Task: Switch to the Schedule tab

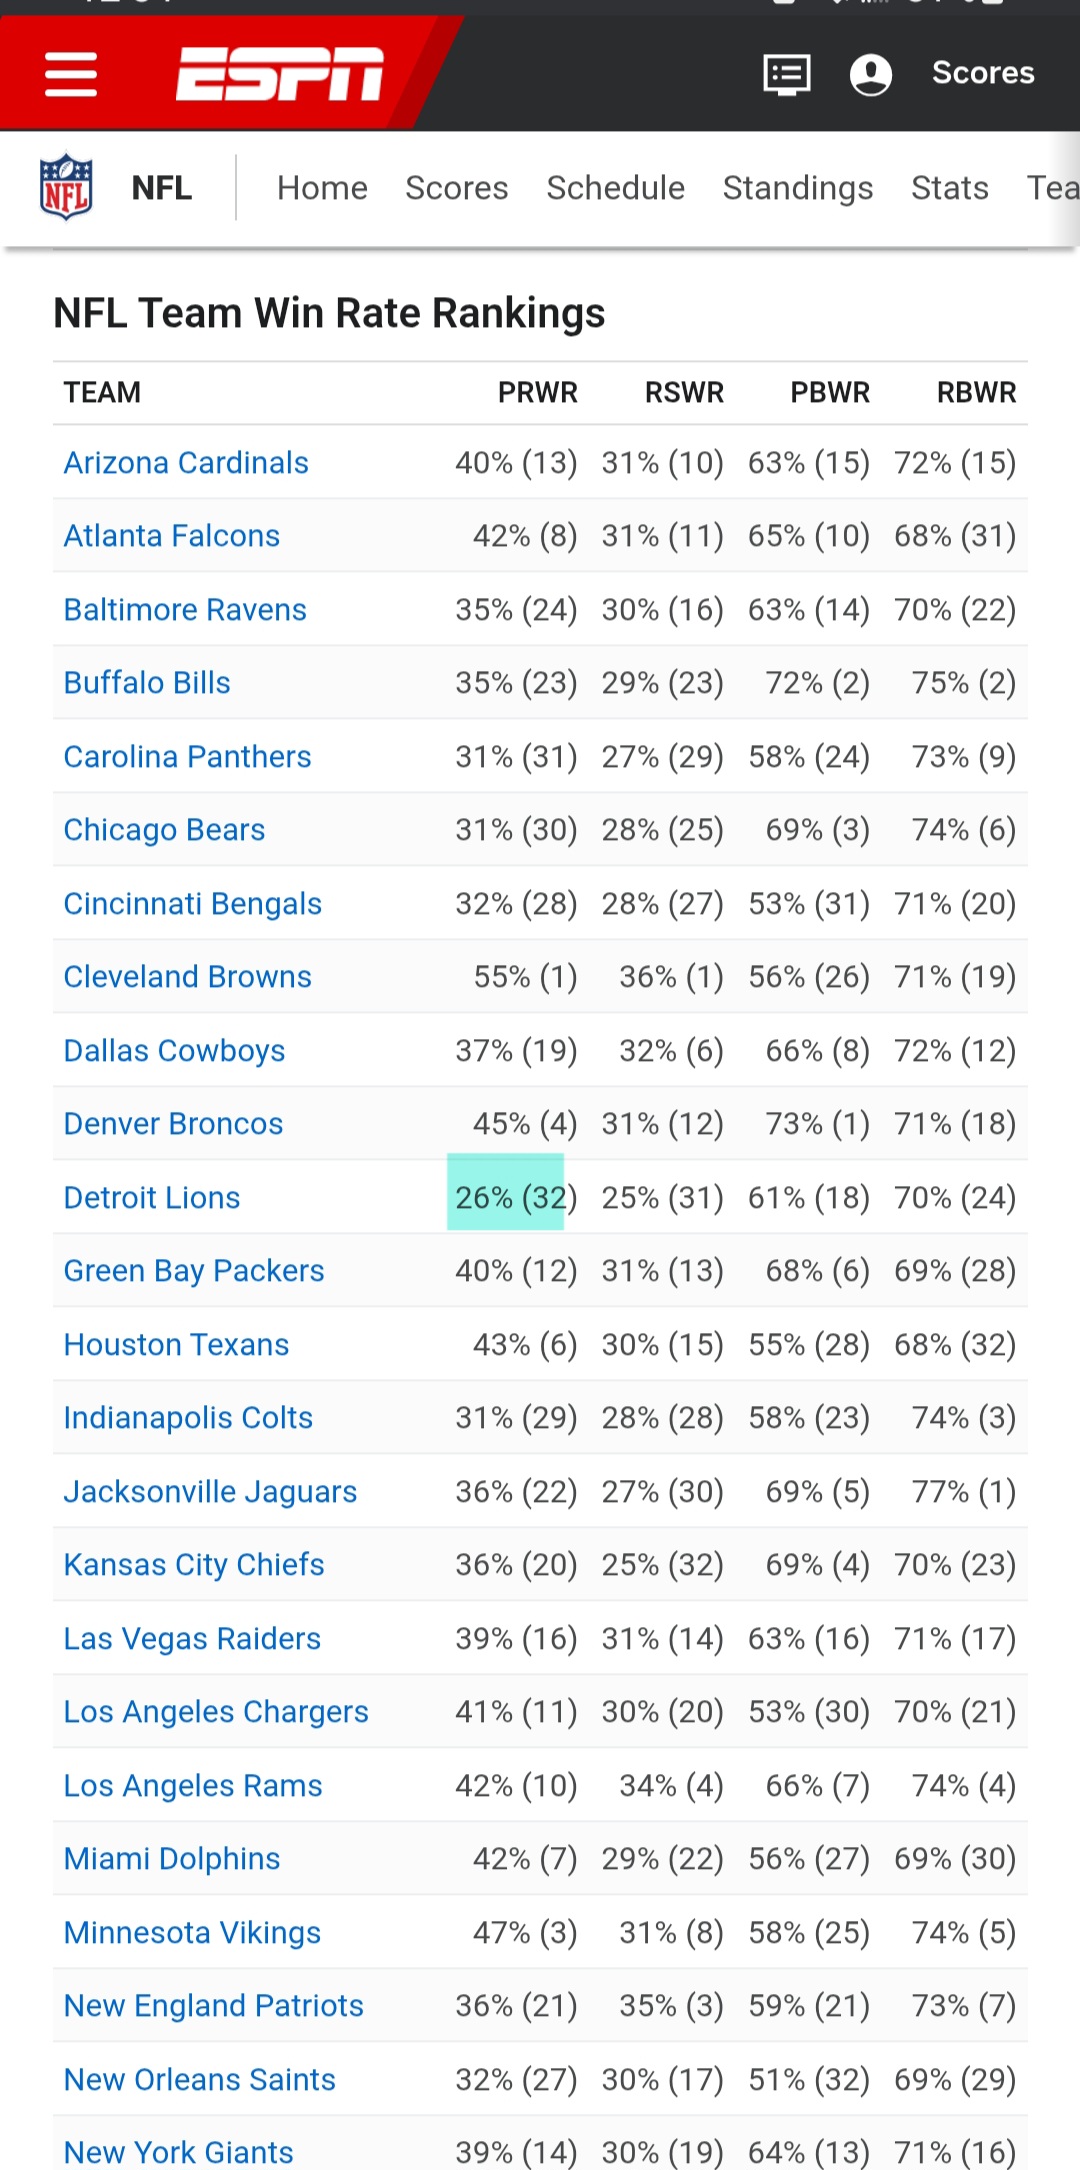Action: [615, 188]
